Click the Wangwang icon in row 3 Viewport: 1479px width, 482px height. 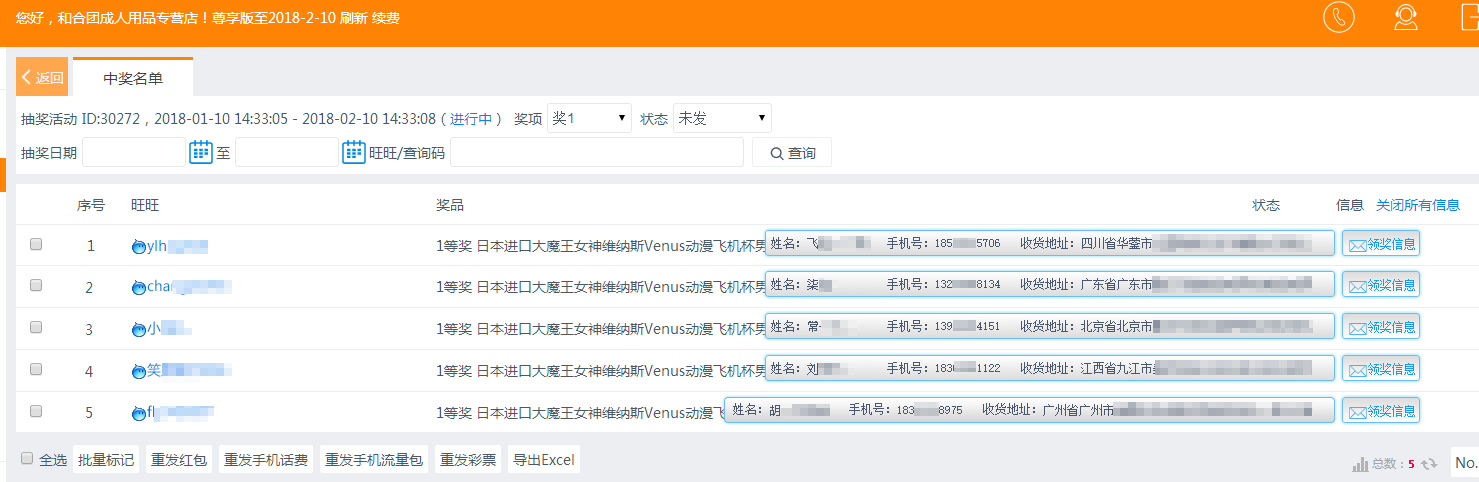click(x=138, y=329)
